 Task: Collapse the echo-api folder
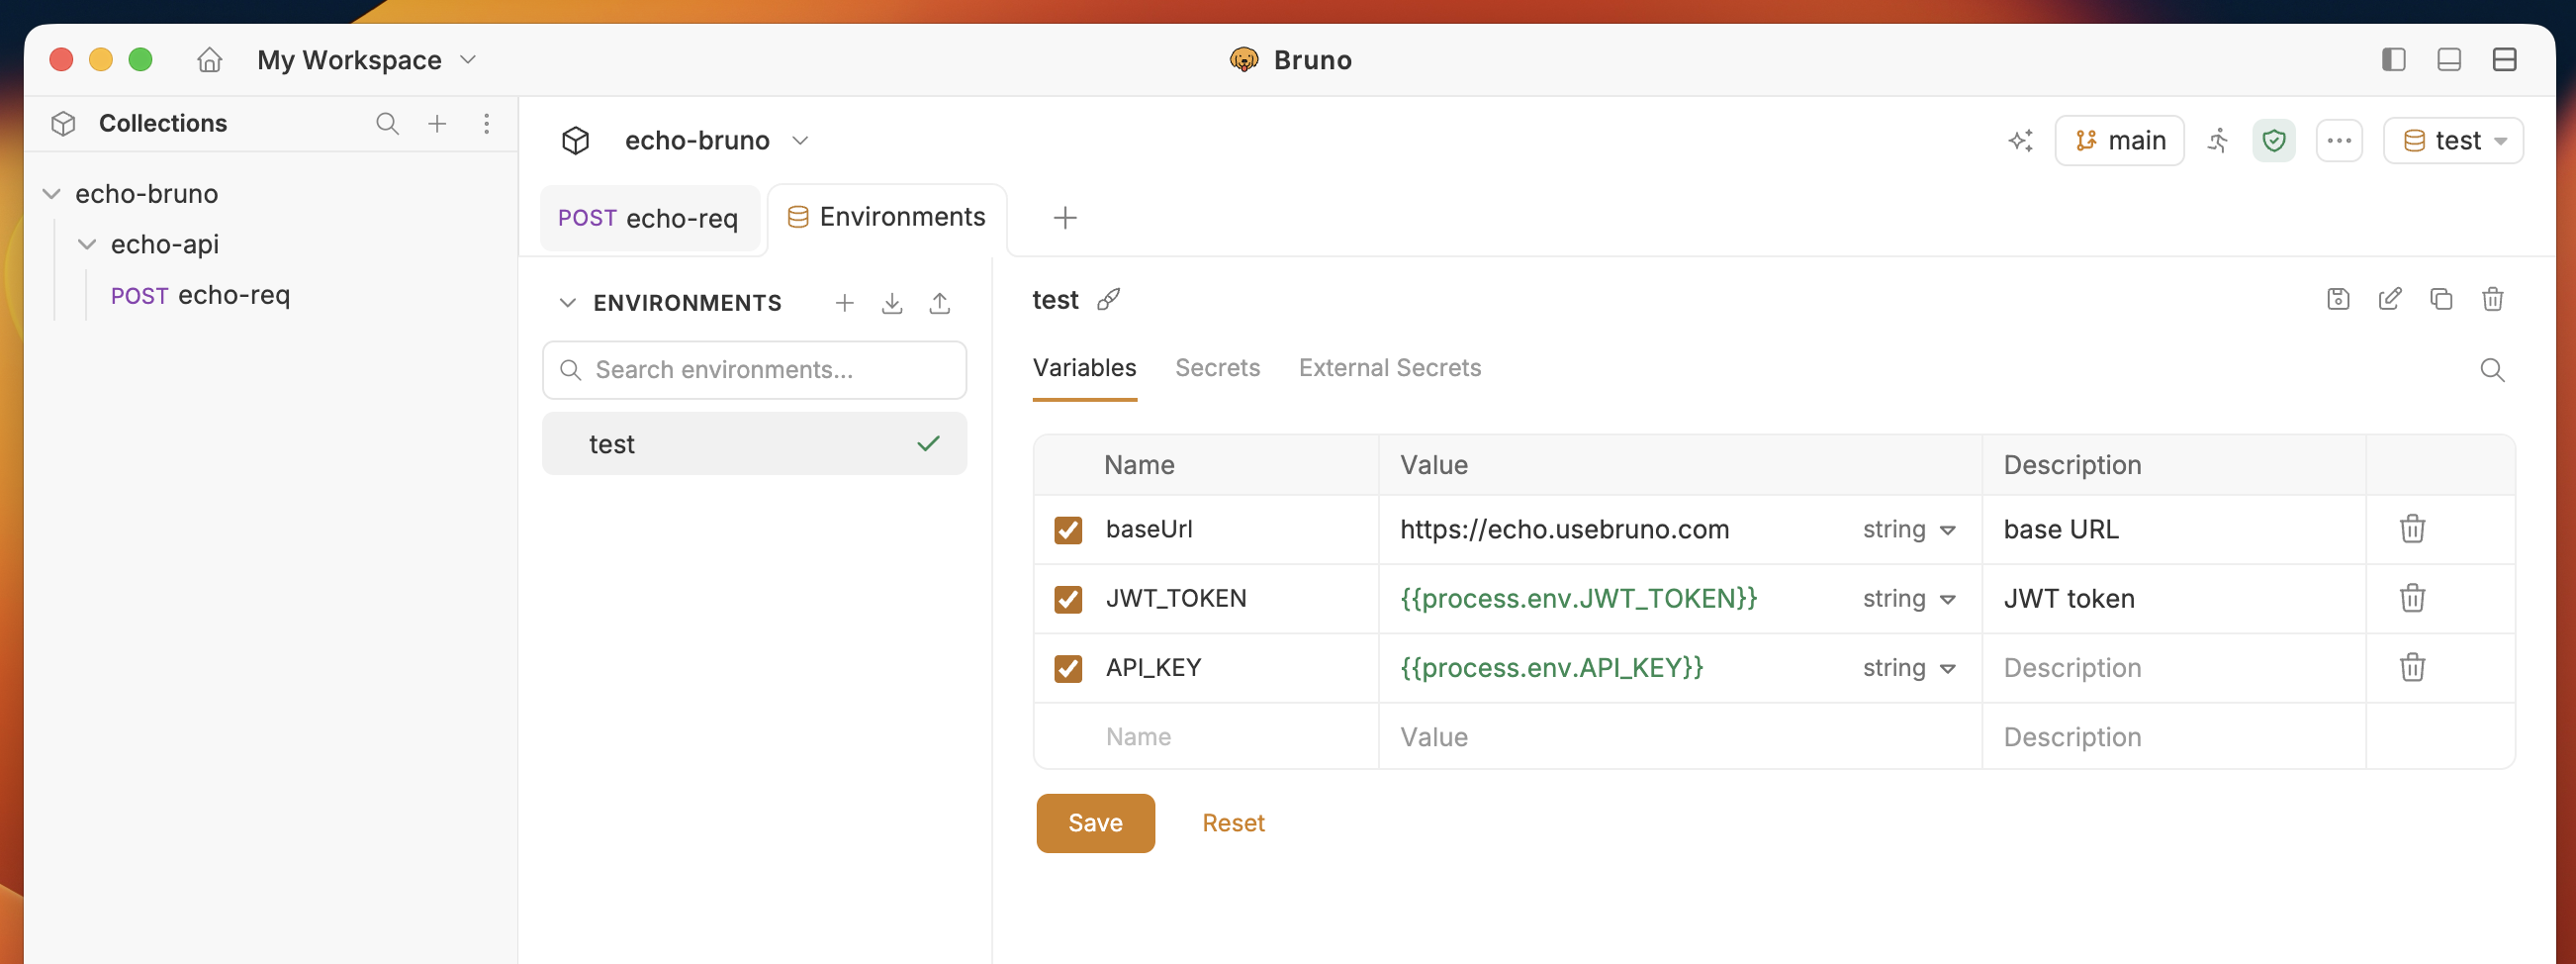tap(87, 244)
